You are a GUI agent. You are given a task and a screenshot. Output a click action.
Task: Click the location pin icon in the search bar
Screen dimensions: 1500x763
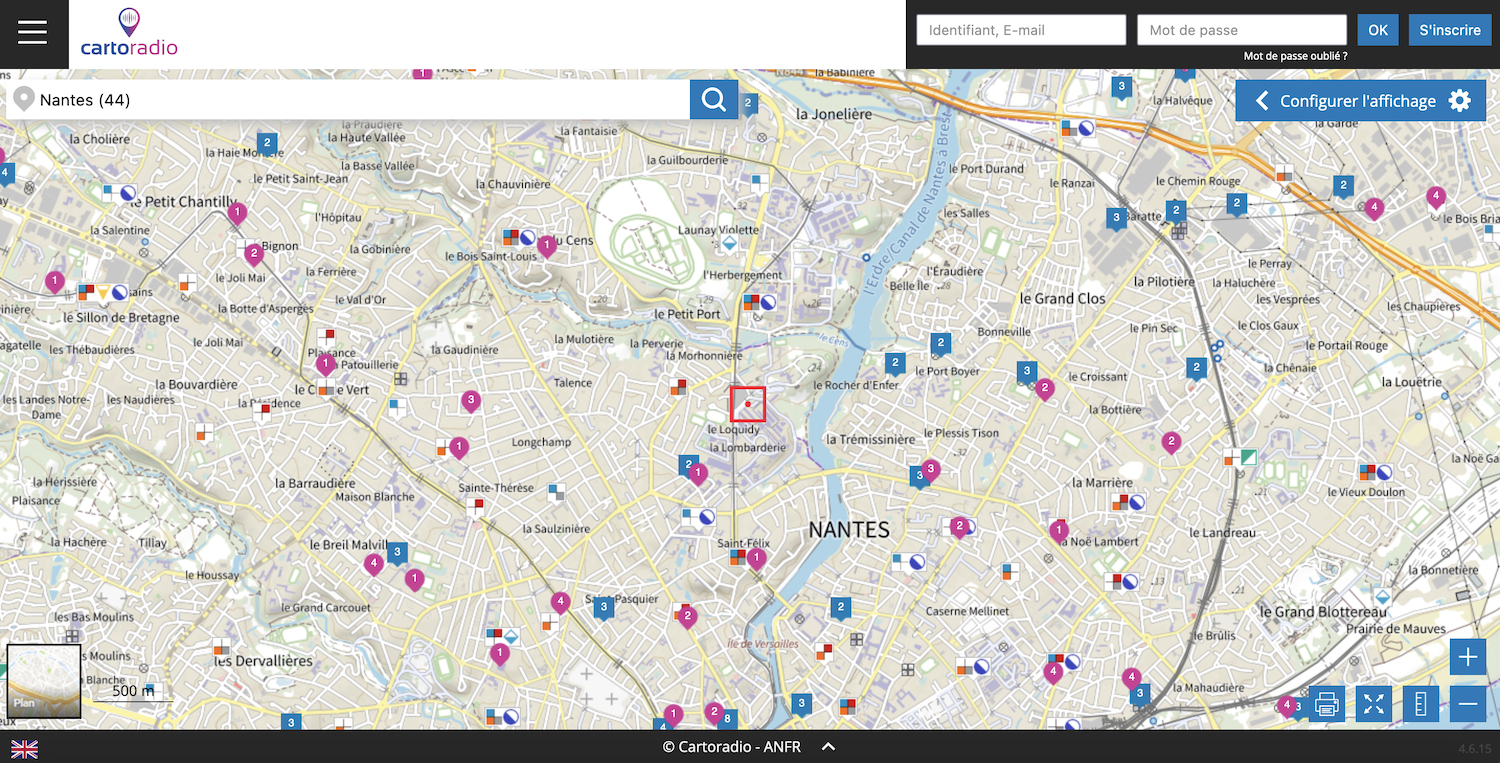point(22,100)
